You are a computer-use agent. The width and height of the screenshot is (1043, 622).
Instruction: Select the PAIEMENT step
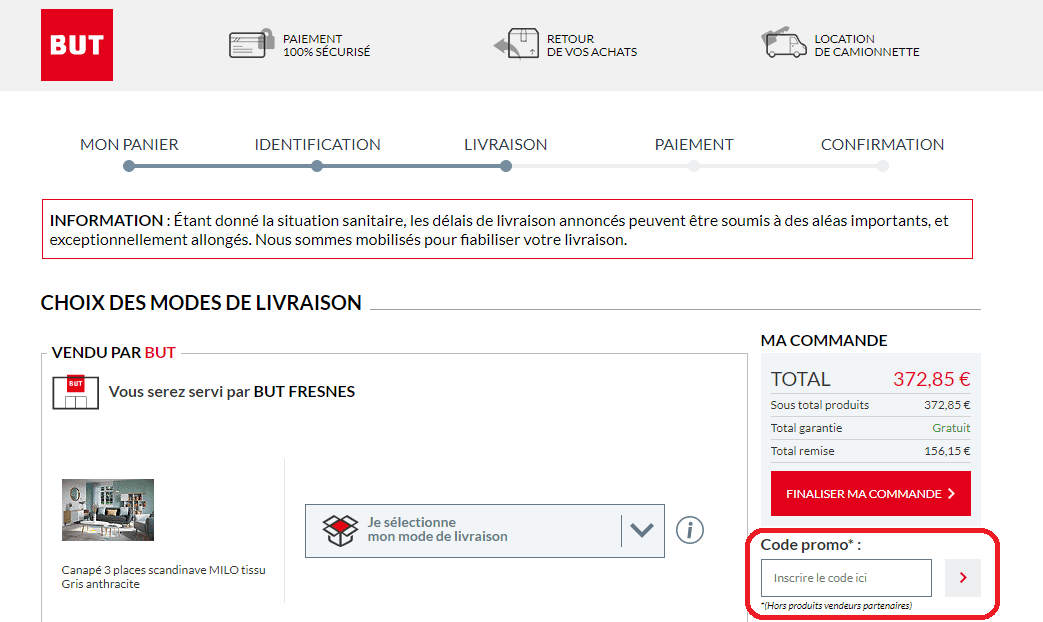(x=694, y=144)
